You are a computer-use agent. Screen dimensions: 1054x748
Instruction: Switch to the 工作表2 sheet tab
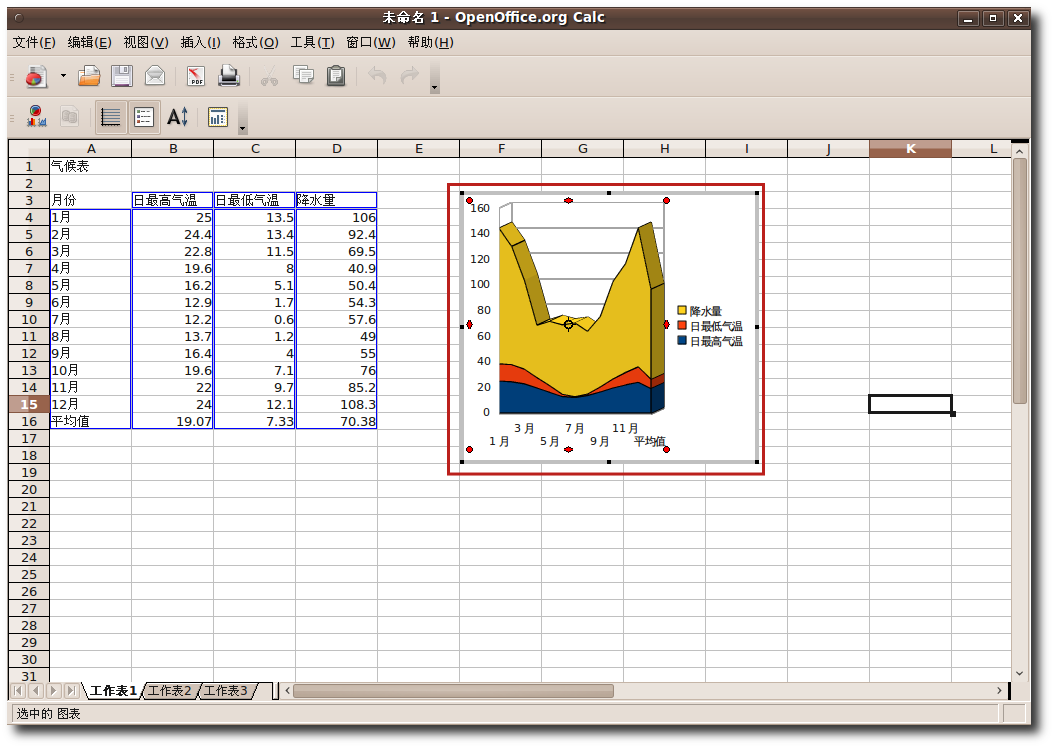169,691
